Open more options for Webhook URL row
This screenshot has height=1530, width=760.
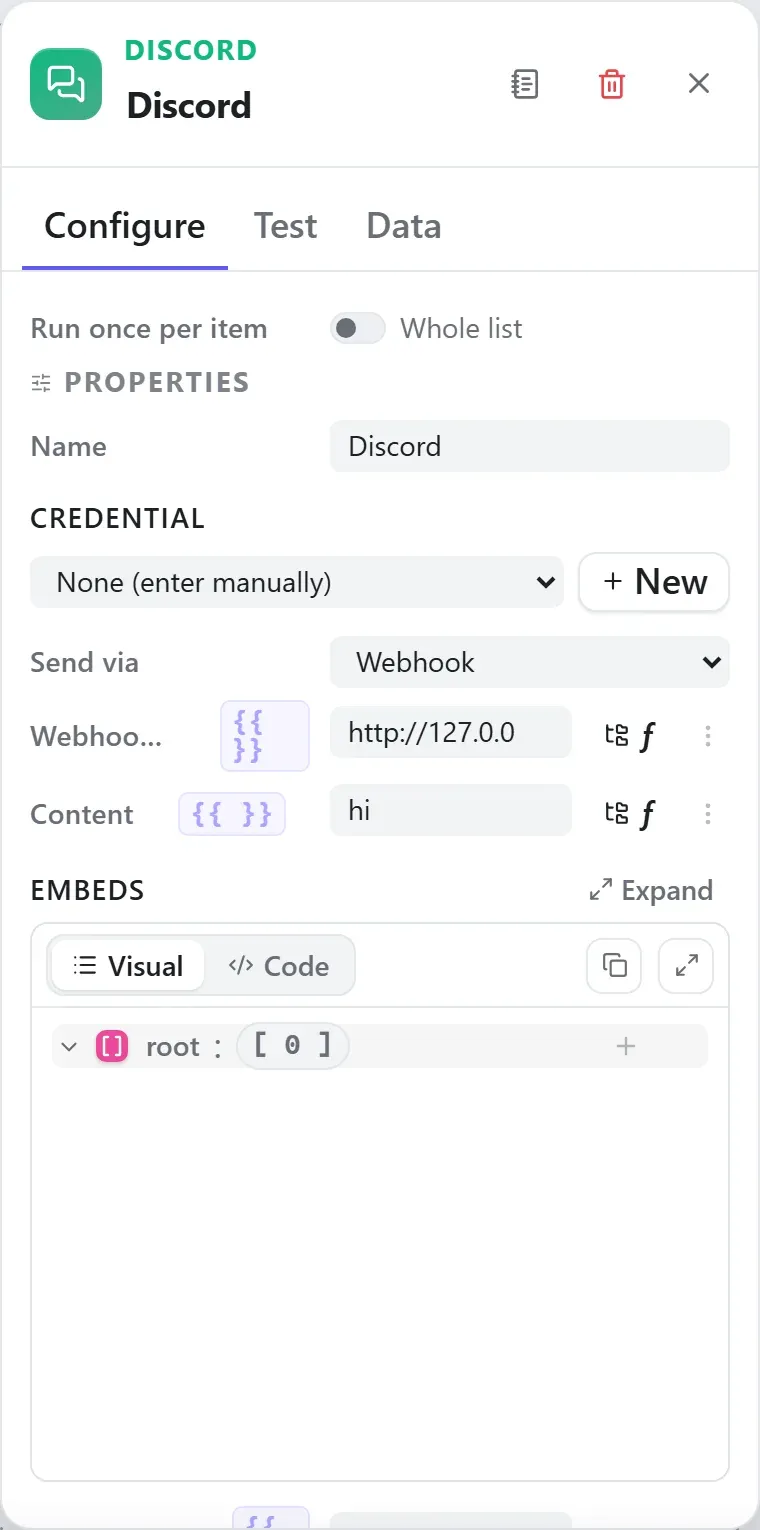coord(708,736)
